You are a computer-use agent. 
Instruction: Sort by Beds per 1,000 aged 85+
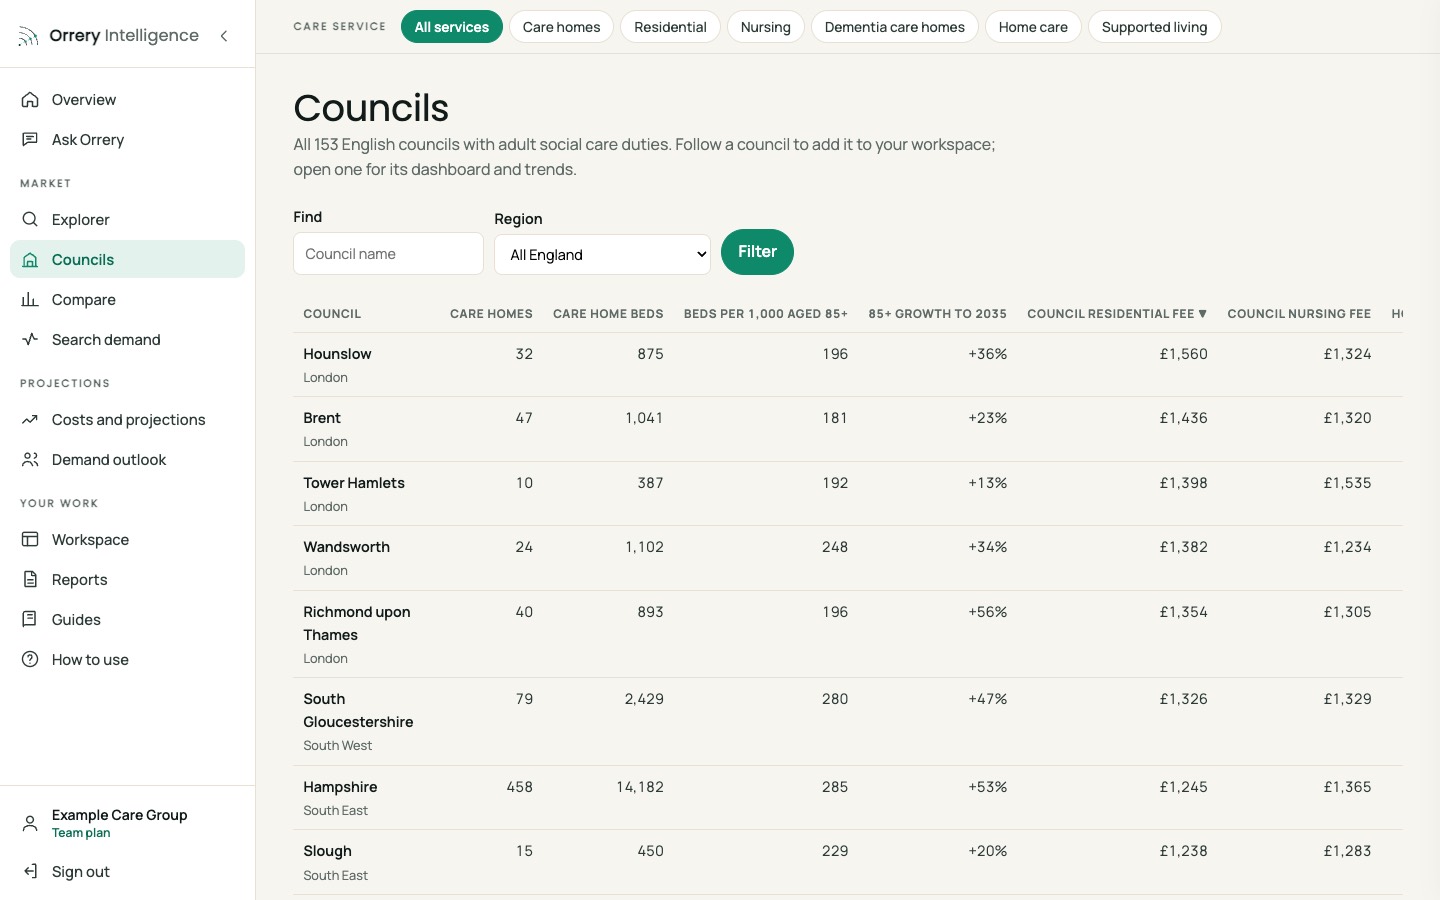pyautogui.click(x=766, y=314)
